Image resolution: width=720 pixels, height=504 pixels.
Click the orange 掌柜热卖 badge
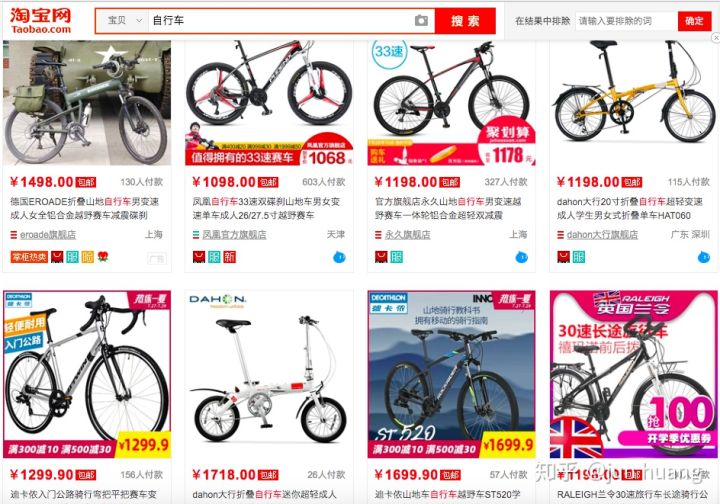coord(29,257)
